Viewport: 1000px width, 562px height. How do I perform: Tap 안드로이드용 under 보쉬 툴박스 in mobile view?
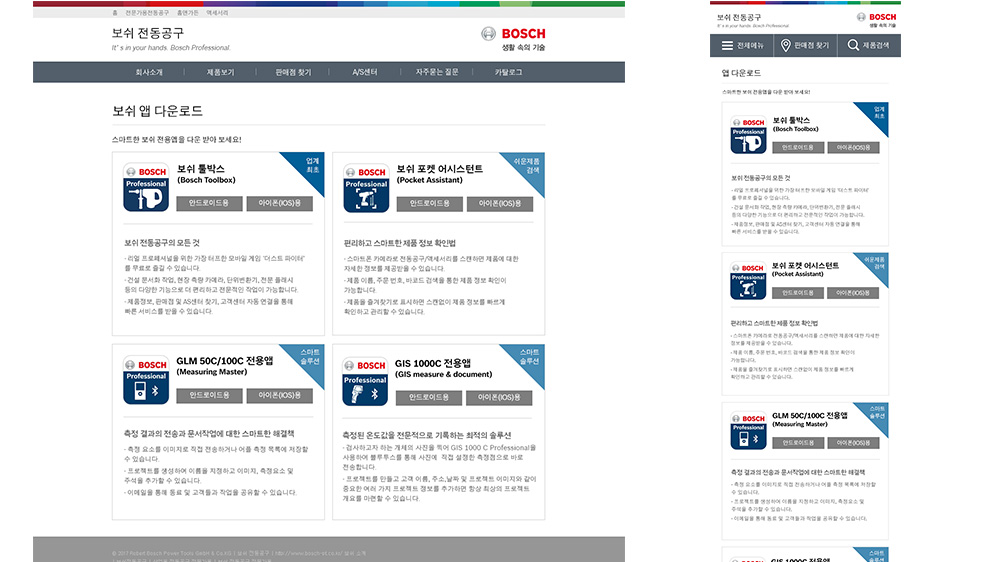798,147
